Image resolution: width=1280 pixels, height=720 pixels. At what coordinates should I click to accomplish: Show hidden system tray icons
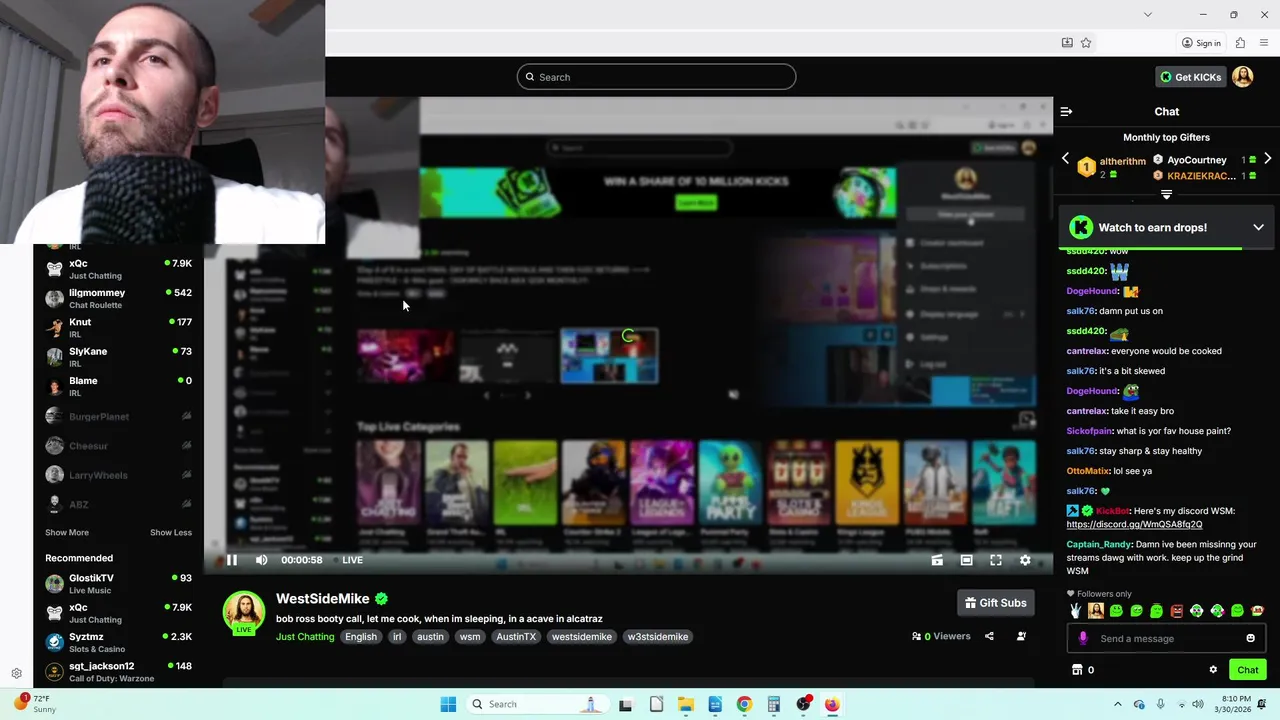1118,704
